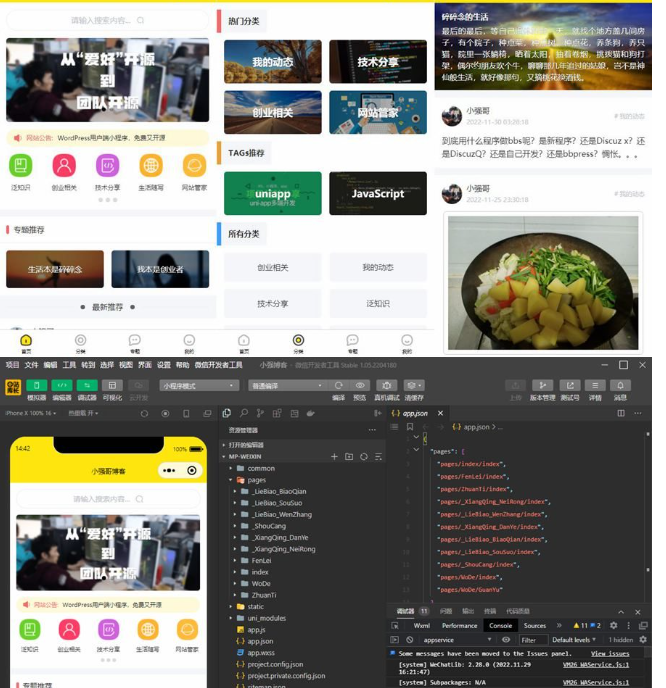Click the 创业相关 button under 所有分类
The image size is (666, 688).
pyautogui.click(x=272, y=267)
